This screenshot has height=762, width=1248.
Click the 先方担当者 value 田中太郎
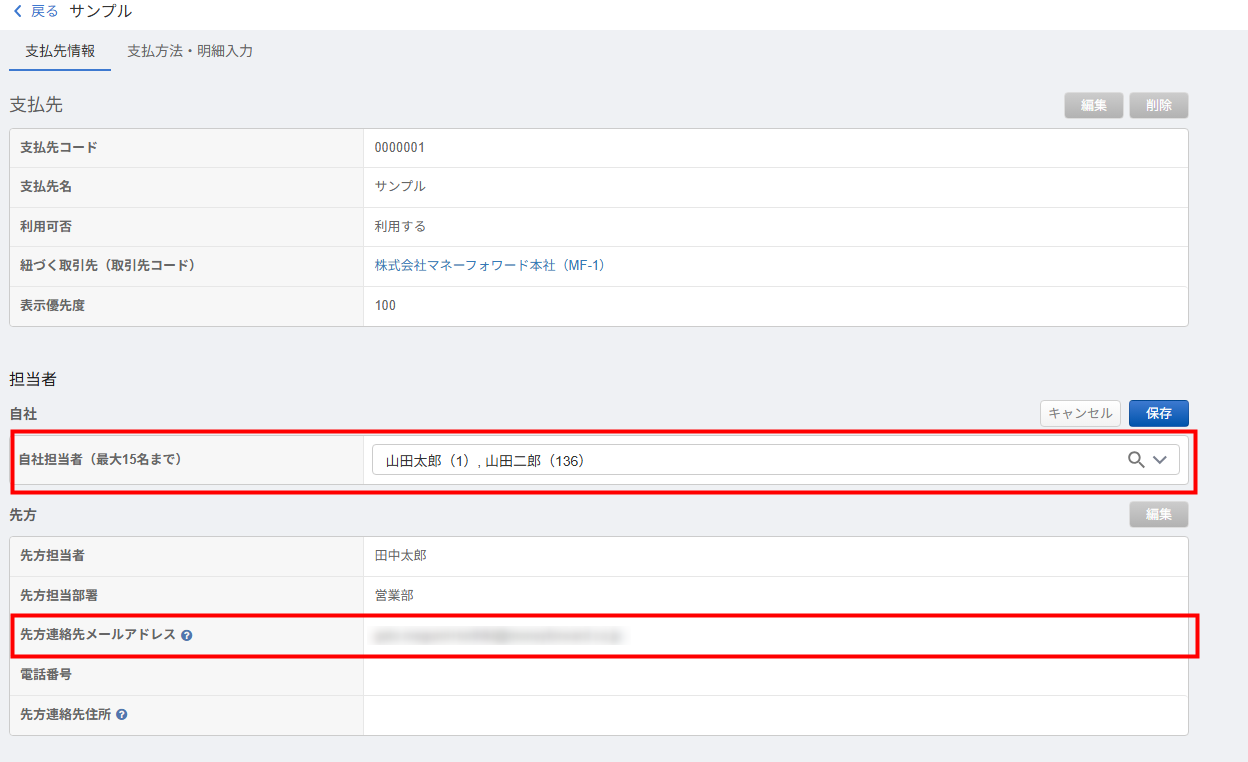click(x=400, y=556)
